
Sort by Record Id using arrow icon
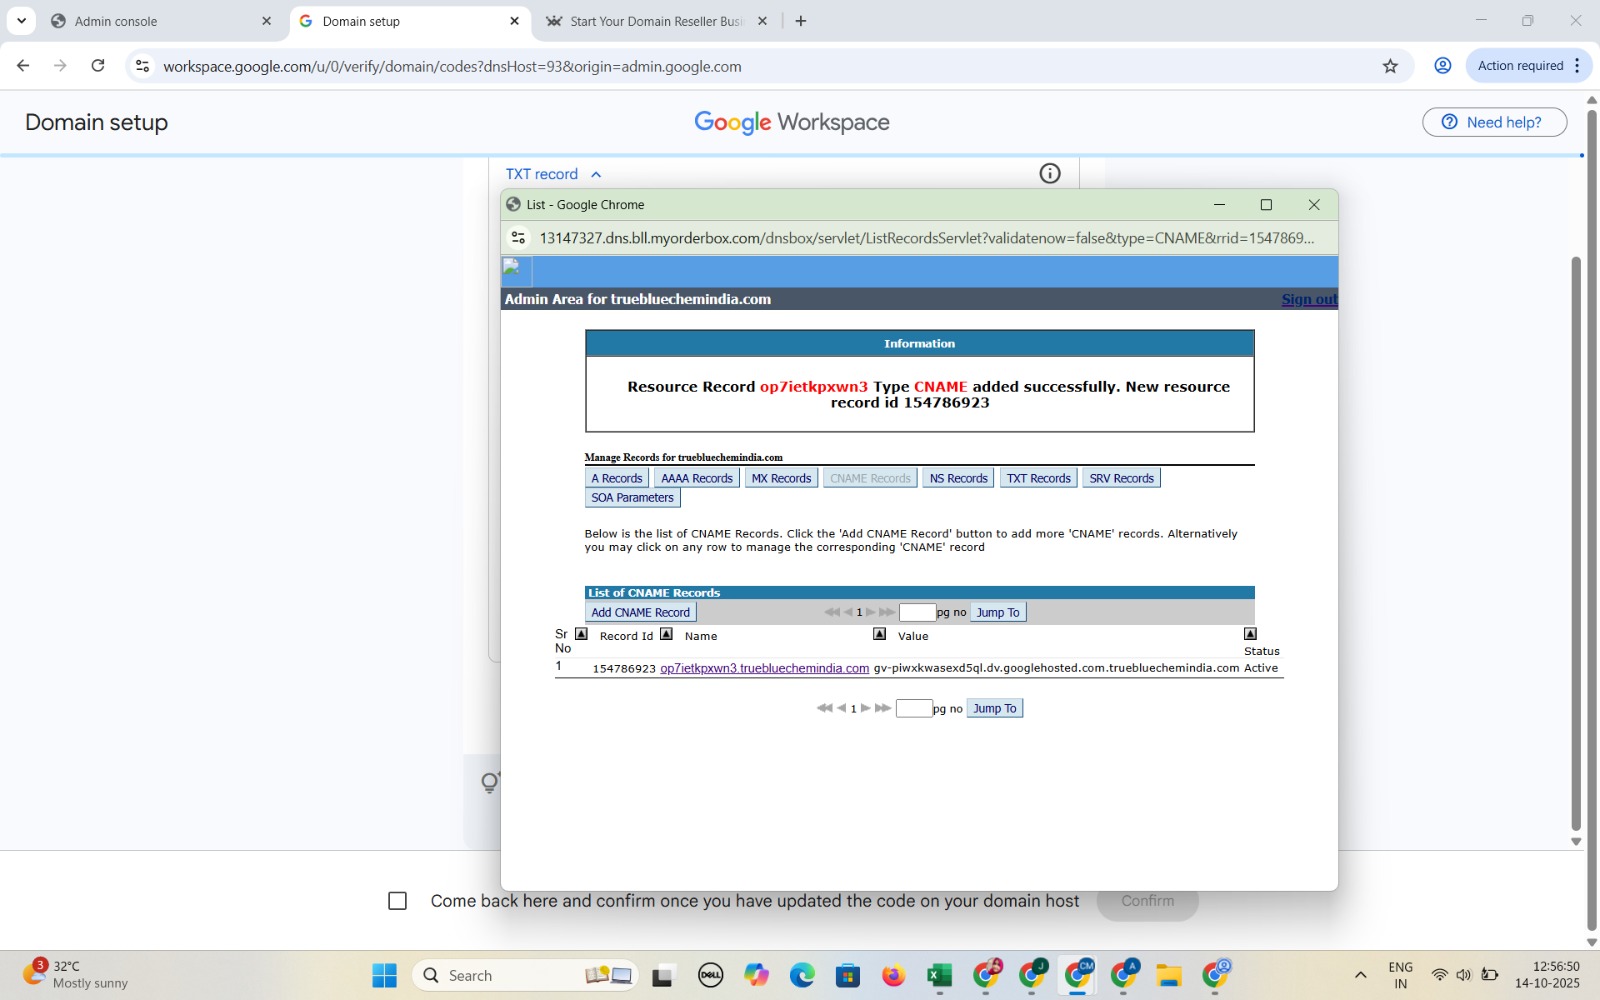click(x=666, y=634)
